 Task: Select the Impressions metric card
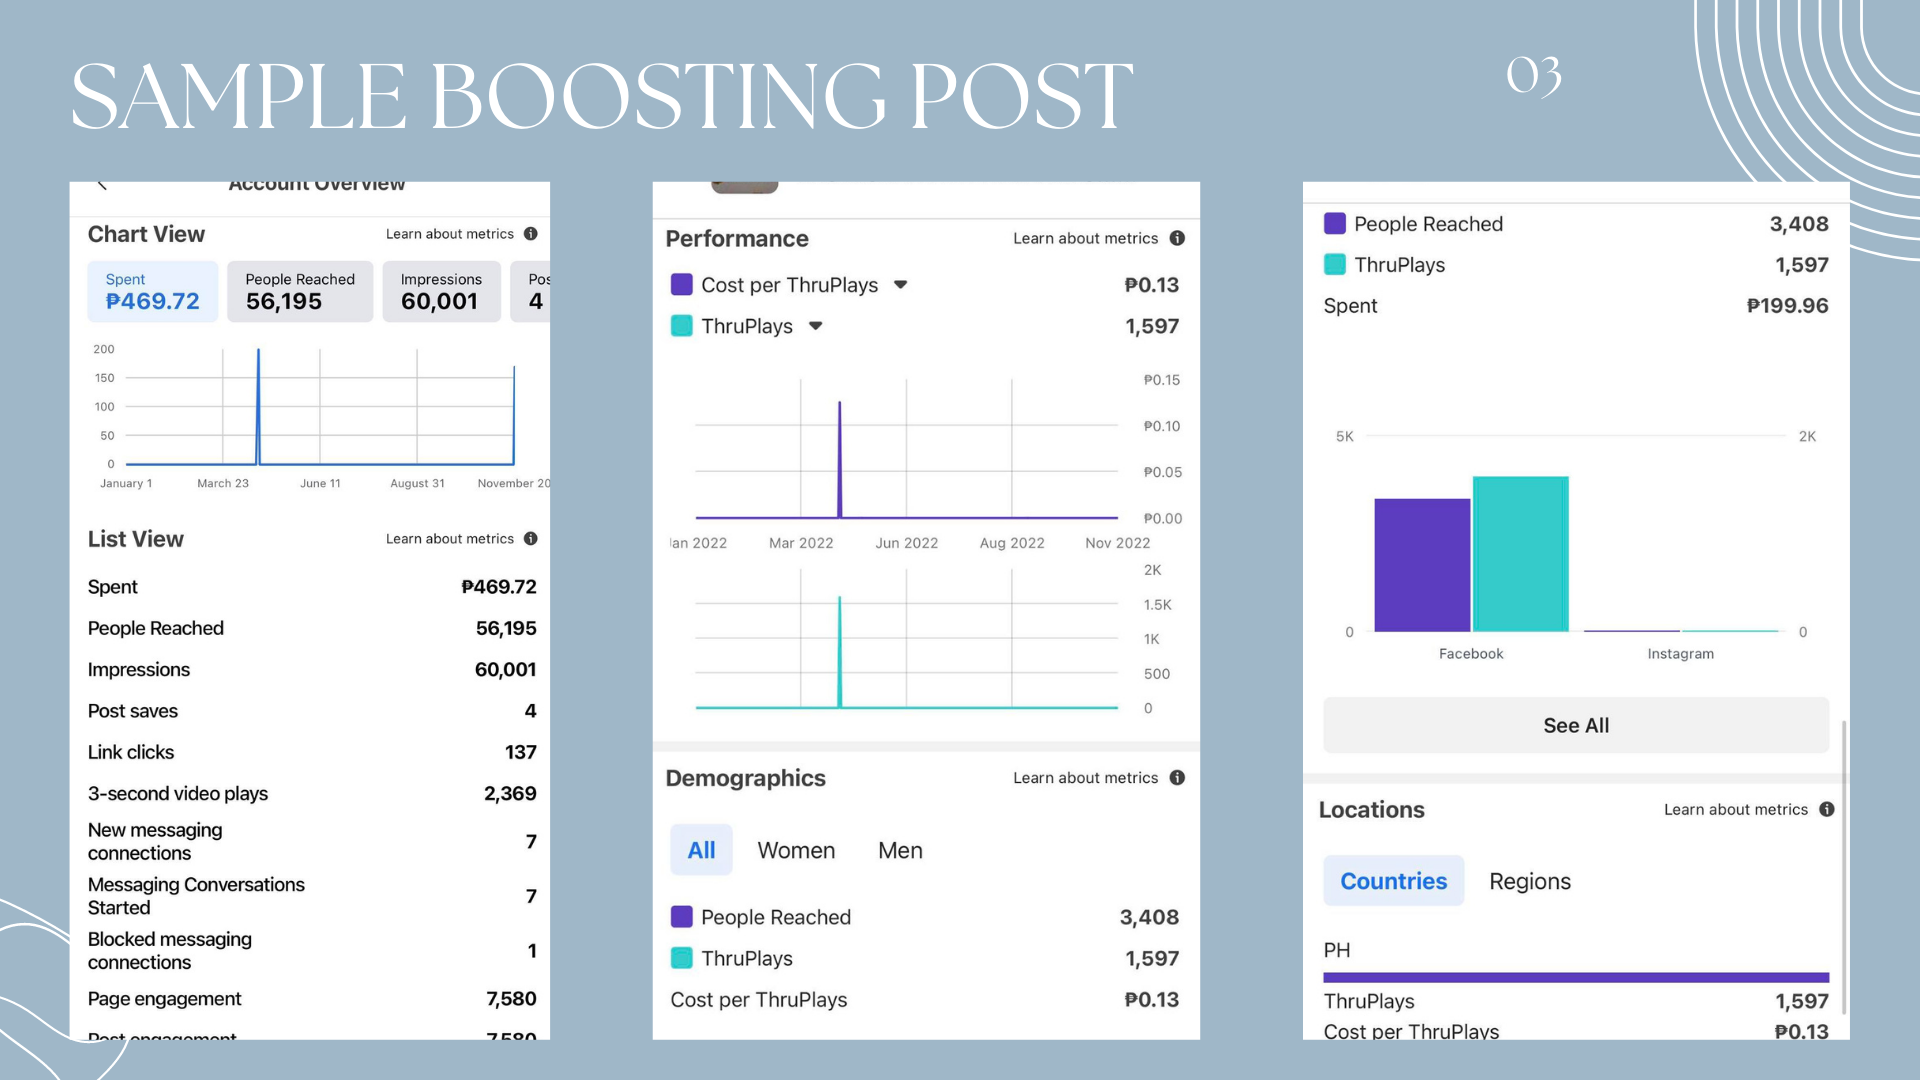[x=440, y=292]
